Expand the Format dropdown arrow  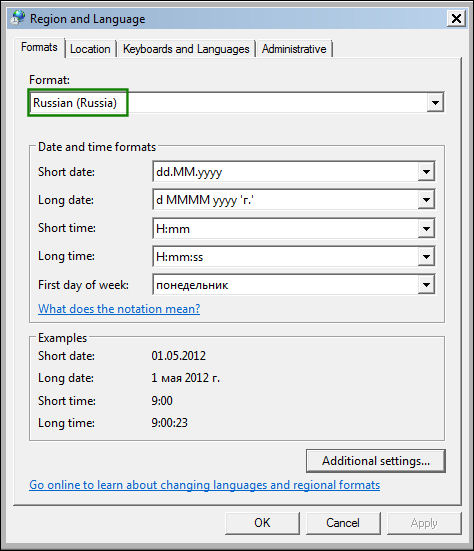(x=435, y=103)
